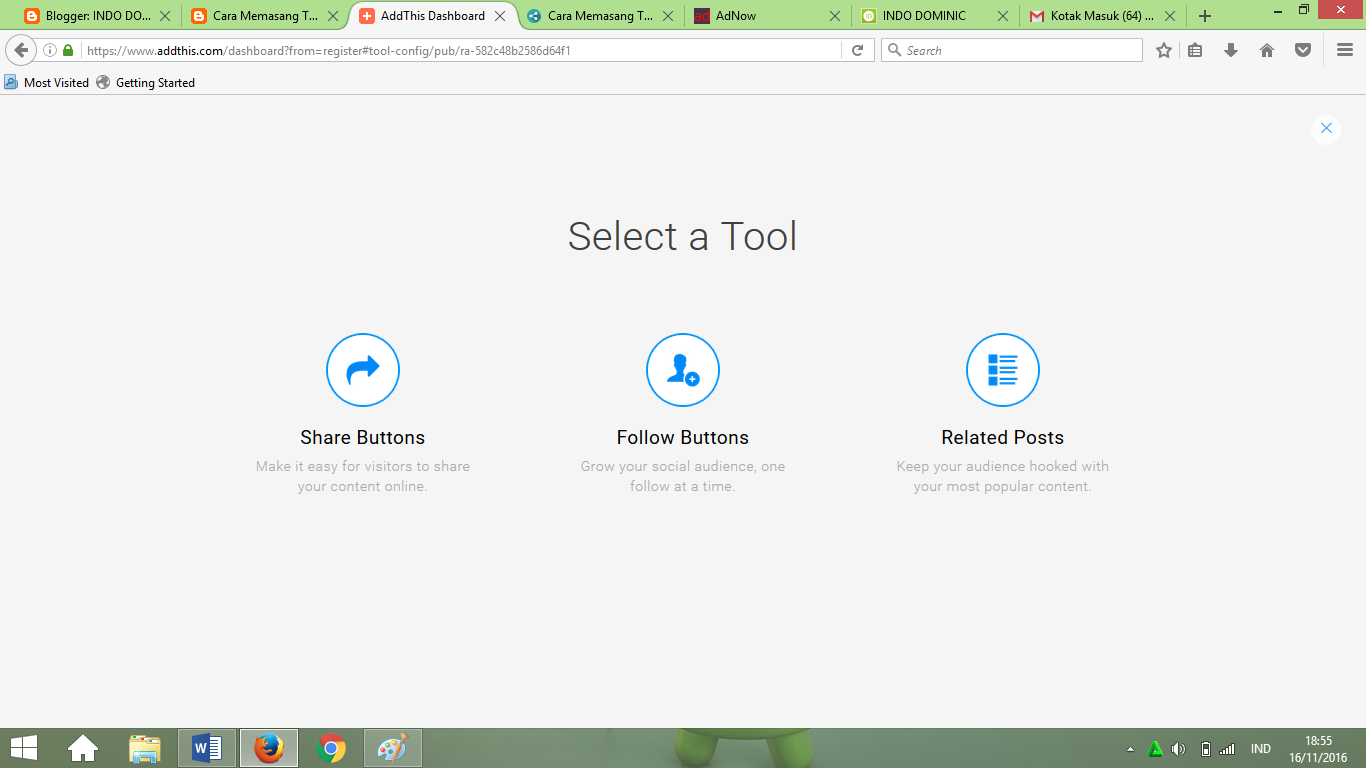The height and width of the screenshot is (768, 1366).
Task: Open the Getting Started bookmark
Action: pyautogui.click(x=145, y=82)
